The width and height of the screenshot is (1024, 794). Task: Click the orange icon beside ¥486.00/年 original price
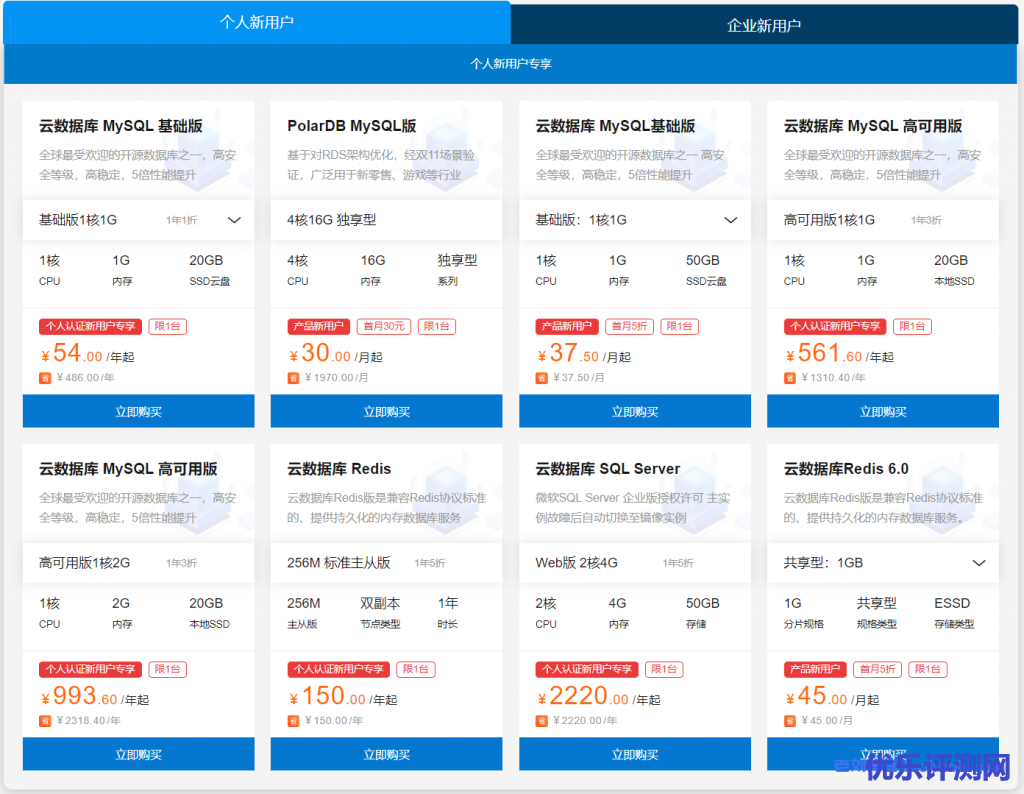click(x=44, y=378)
